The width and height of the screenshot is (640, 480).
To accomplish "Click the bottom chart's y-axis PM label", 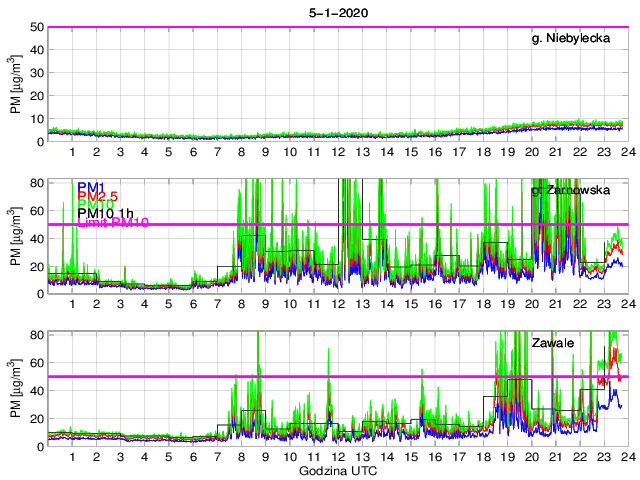I will [16, 388].
